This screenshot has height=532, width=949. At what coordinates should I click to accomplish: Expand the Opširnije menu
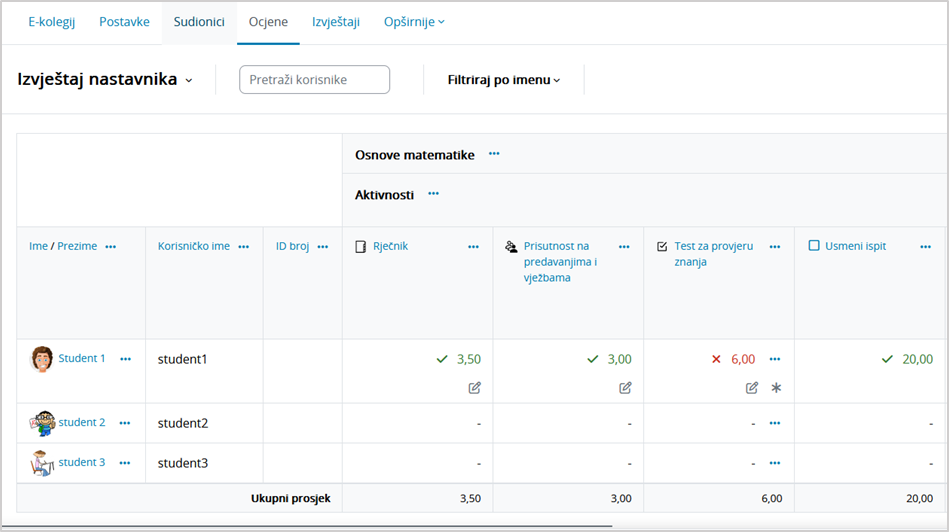(x=414, y=22)
